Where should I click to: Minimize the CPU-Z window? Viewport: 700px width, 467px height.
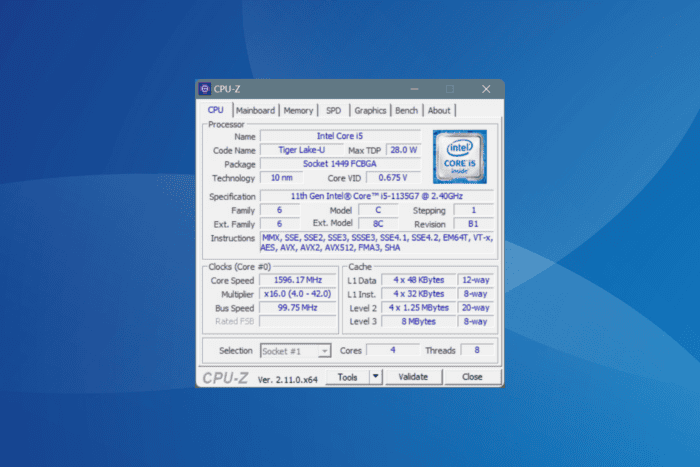click(x=414, y=89)
